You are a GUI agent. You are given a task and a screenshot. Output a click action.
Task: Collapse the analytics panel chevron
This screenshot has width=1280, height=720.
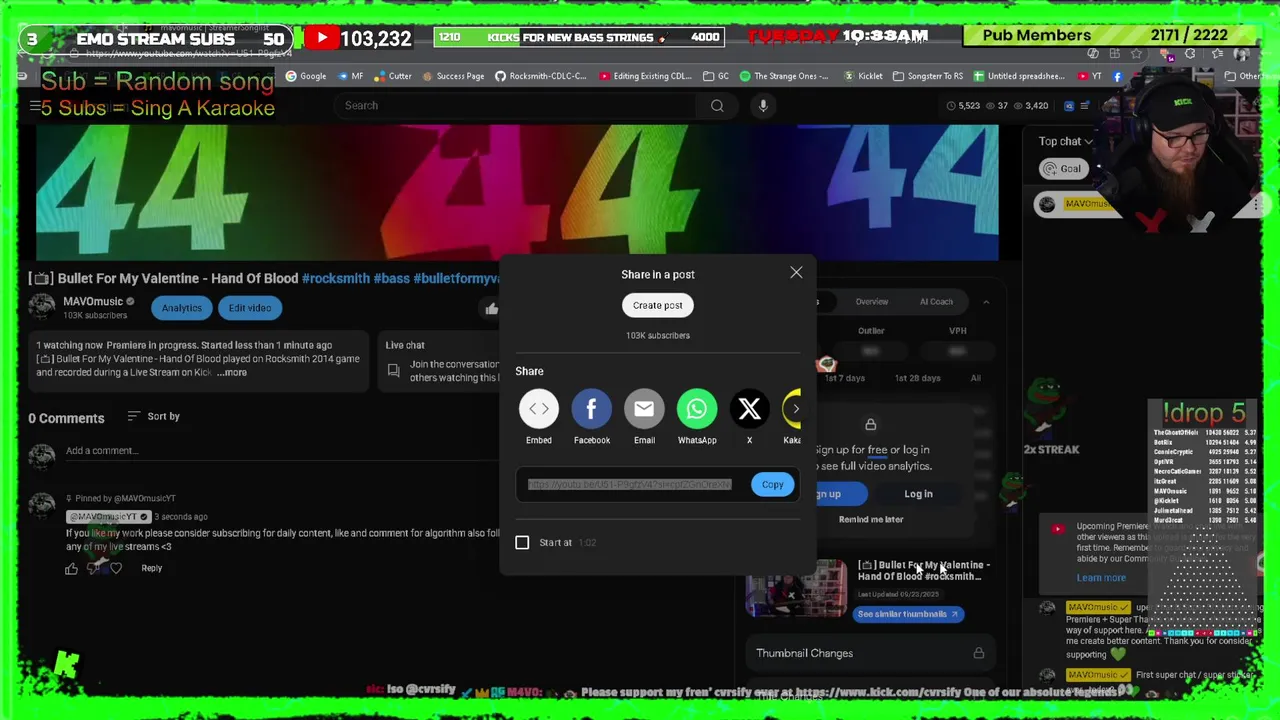[x=986, y=301]
